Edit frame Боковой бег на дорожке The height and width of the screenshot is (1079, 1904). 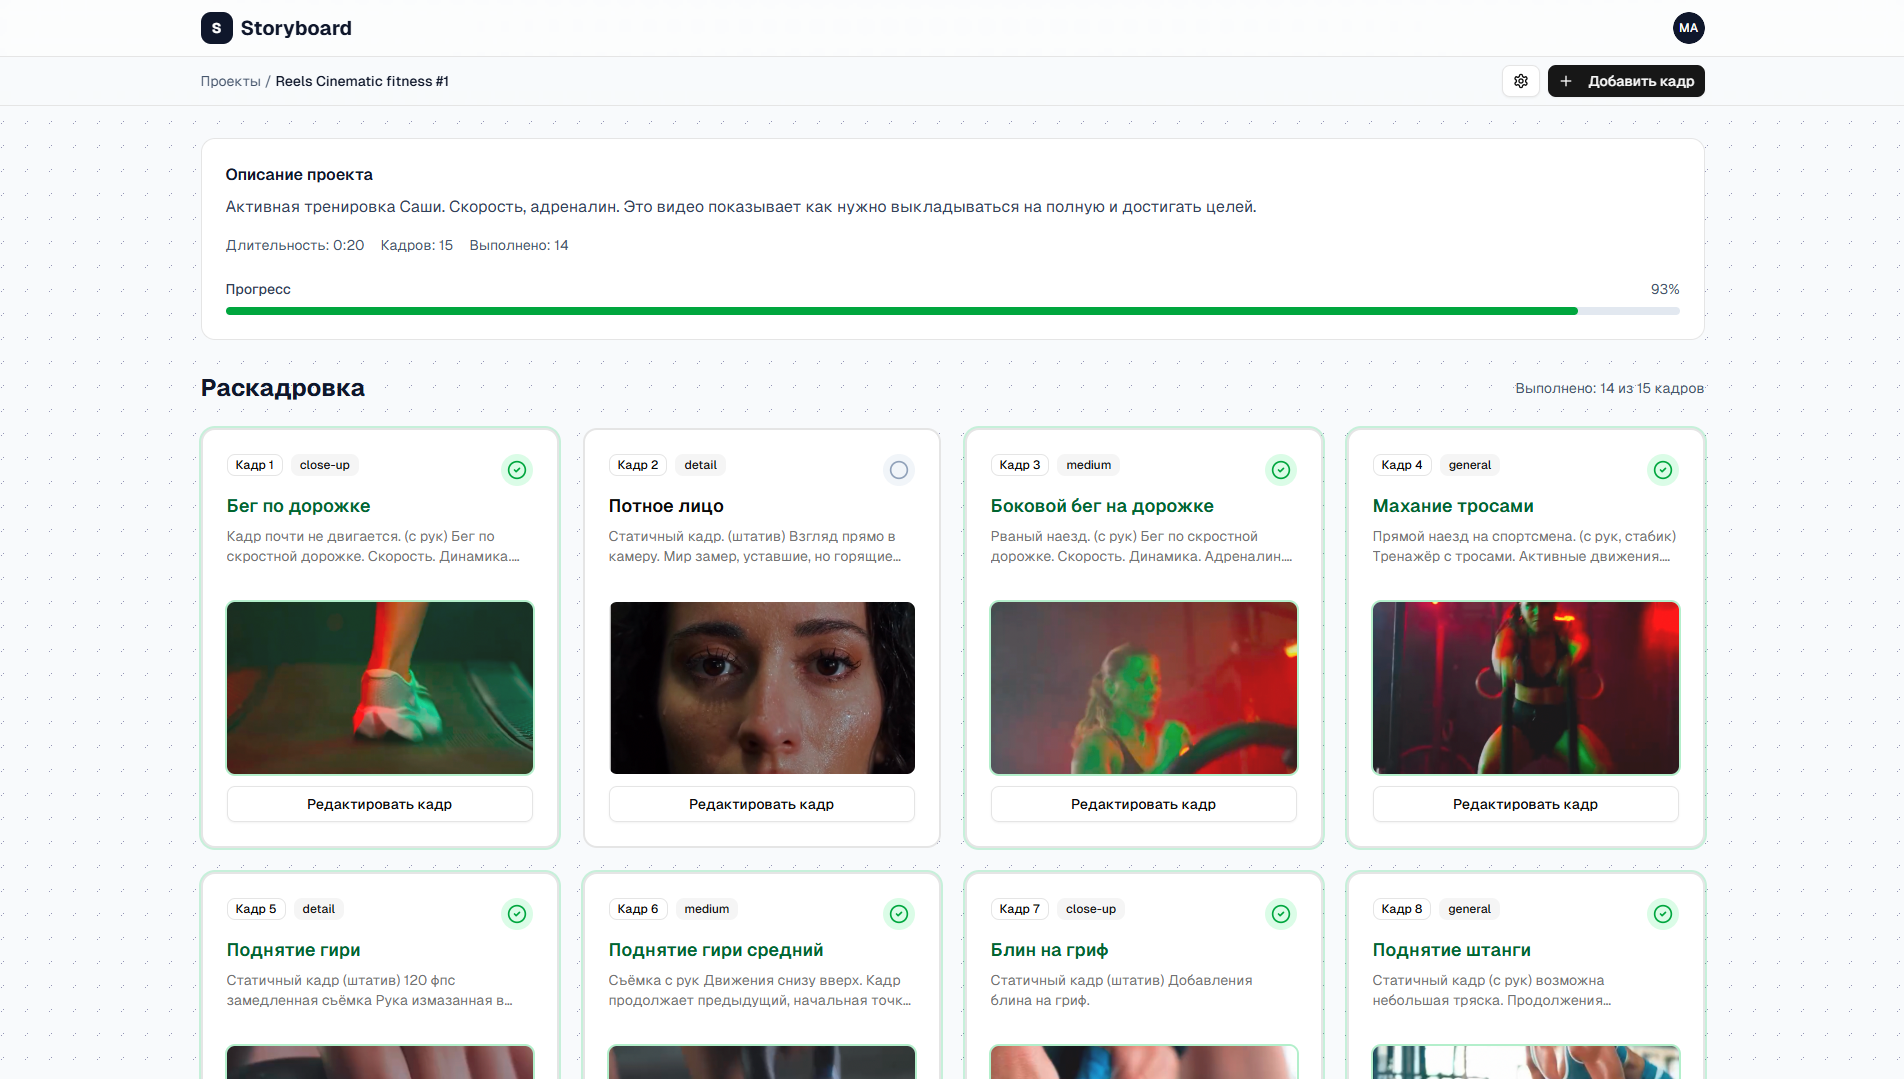tap(1144, 804)
